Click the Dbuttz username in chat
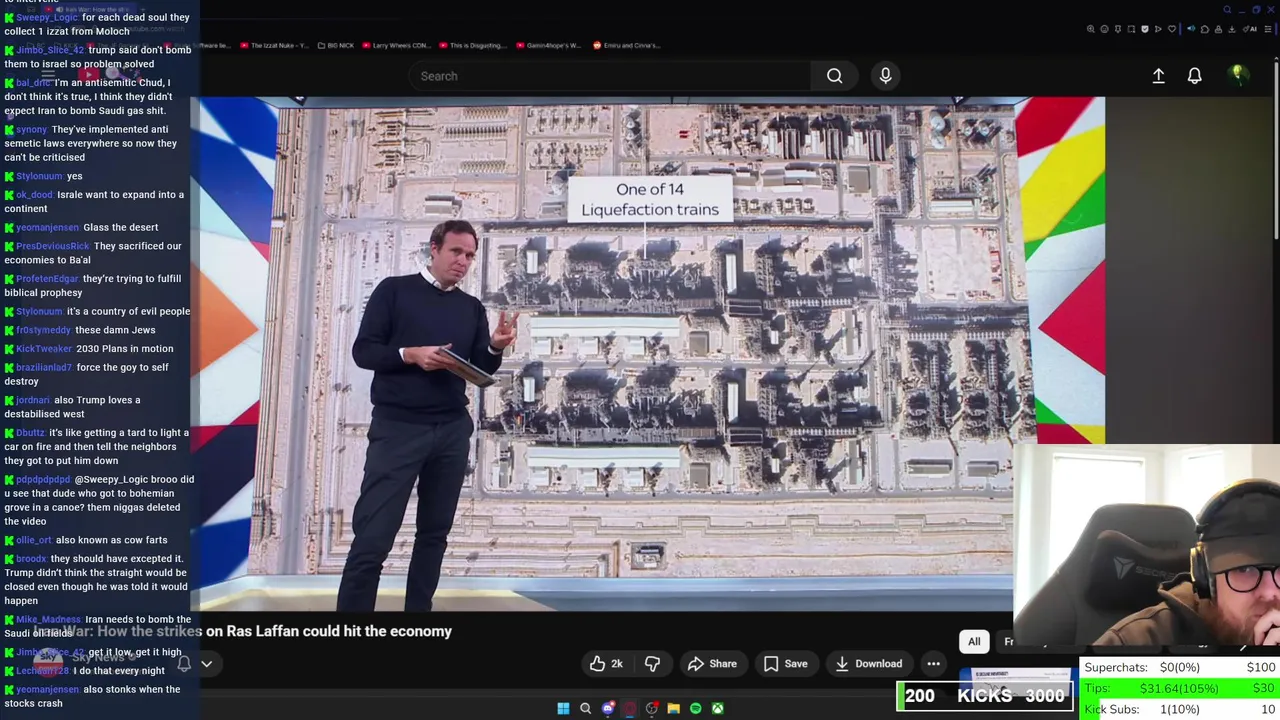This screenshot has width=1280, height=720. coord(30,433)
